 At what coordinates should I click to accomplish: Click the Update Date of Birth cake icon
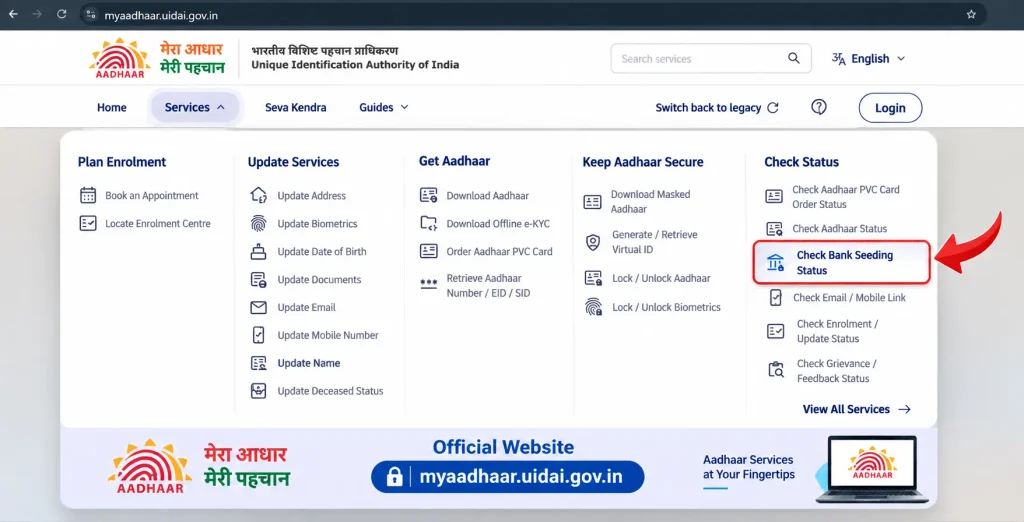pos(259,252)
